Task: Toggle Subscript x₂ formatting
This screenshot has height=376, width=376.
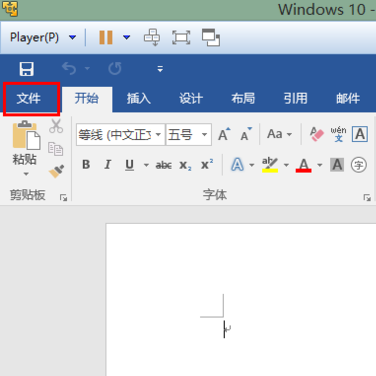Action: click(185, 165)
